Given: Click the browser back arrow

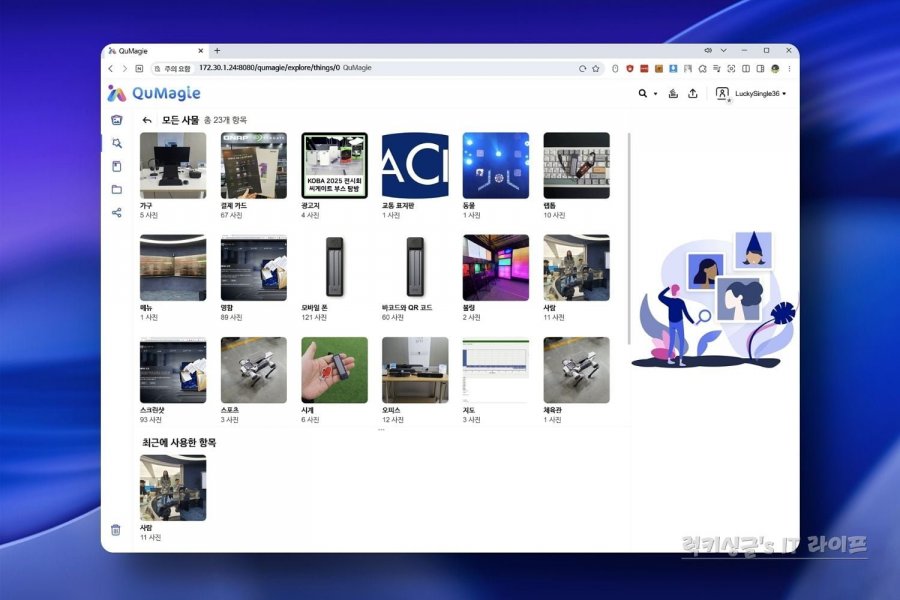Looking at the screenshot, I should 111,68.
